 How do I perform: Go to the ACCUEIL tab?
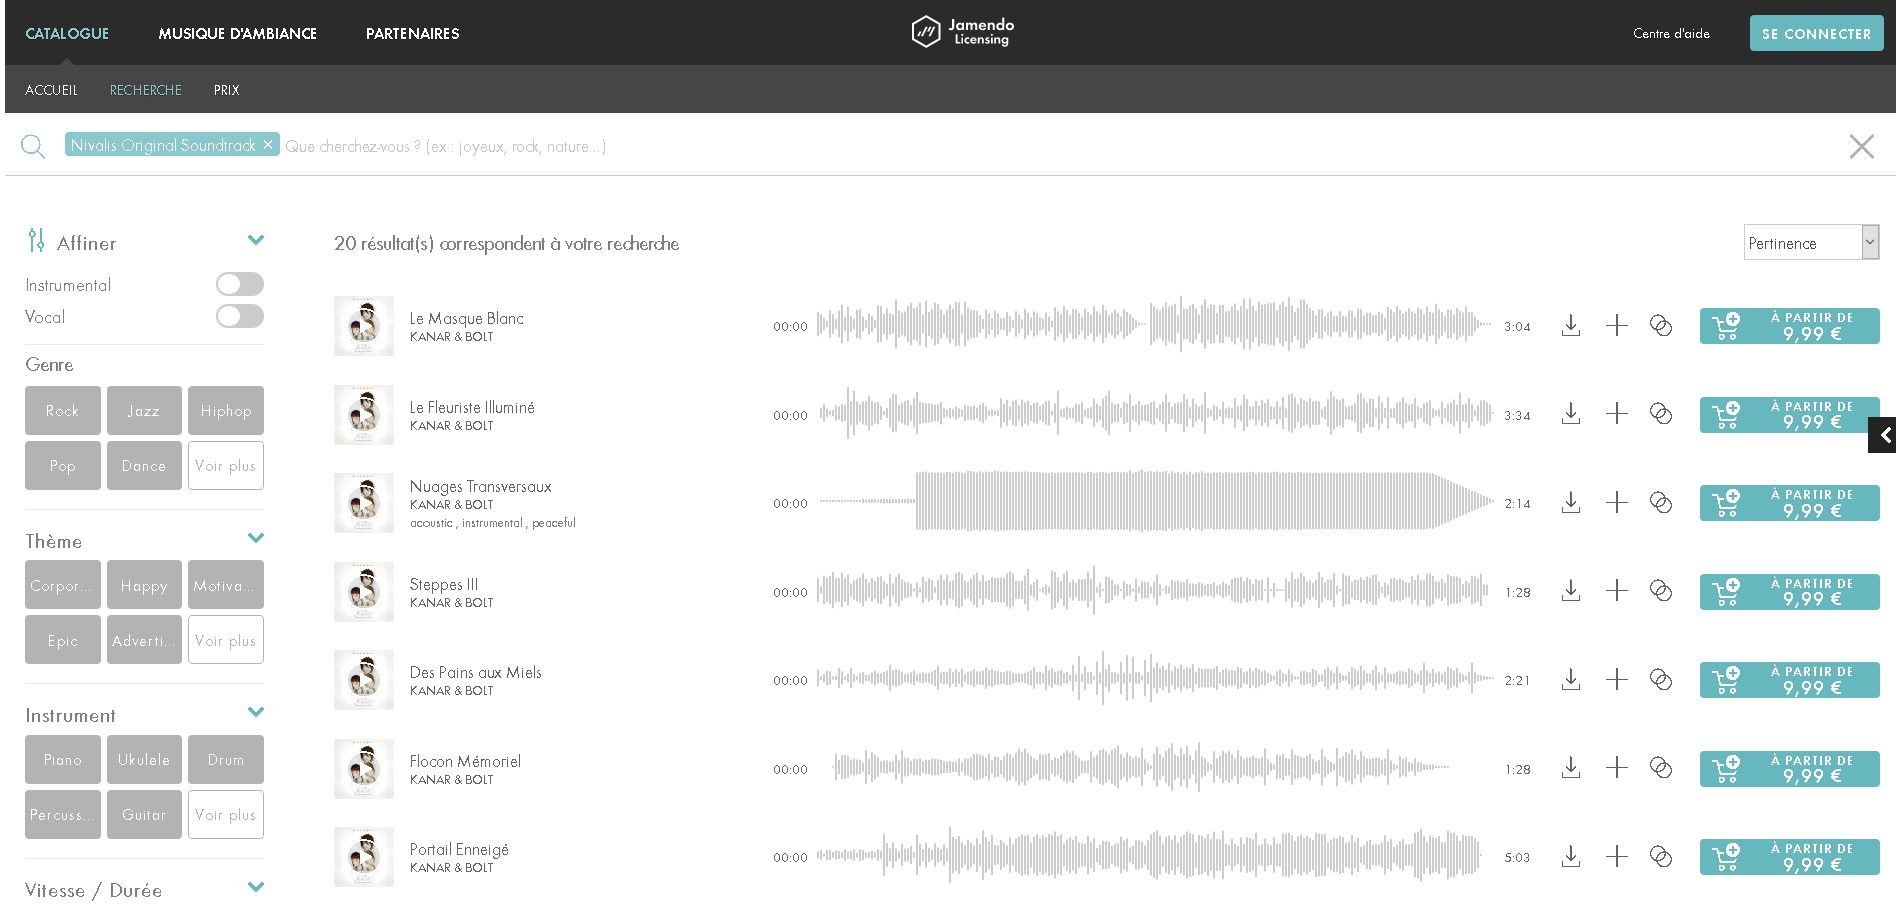tap(51, 90)
